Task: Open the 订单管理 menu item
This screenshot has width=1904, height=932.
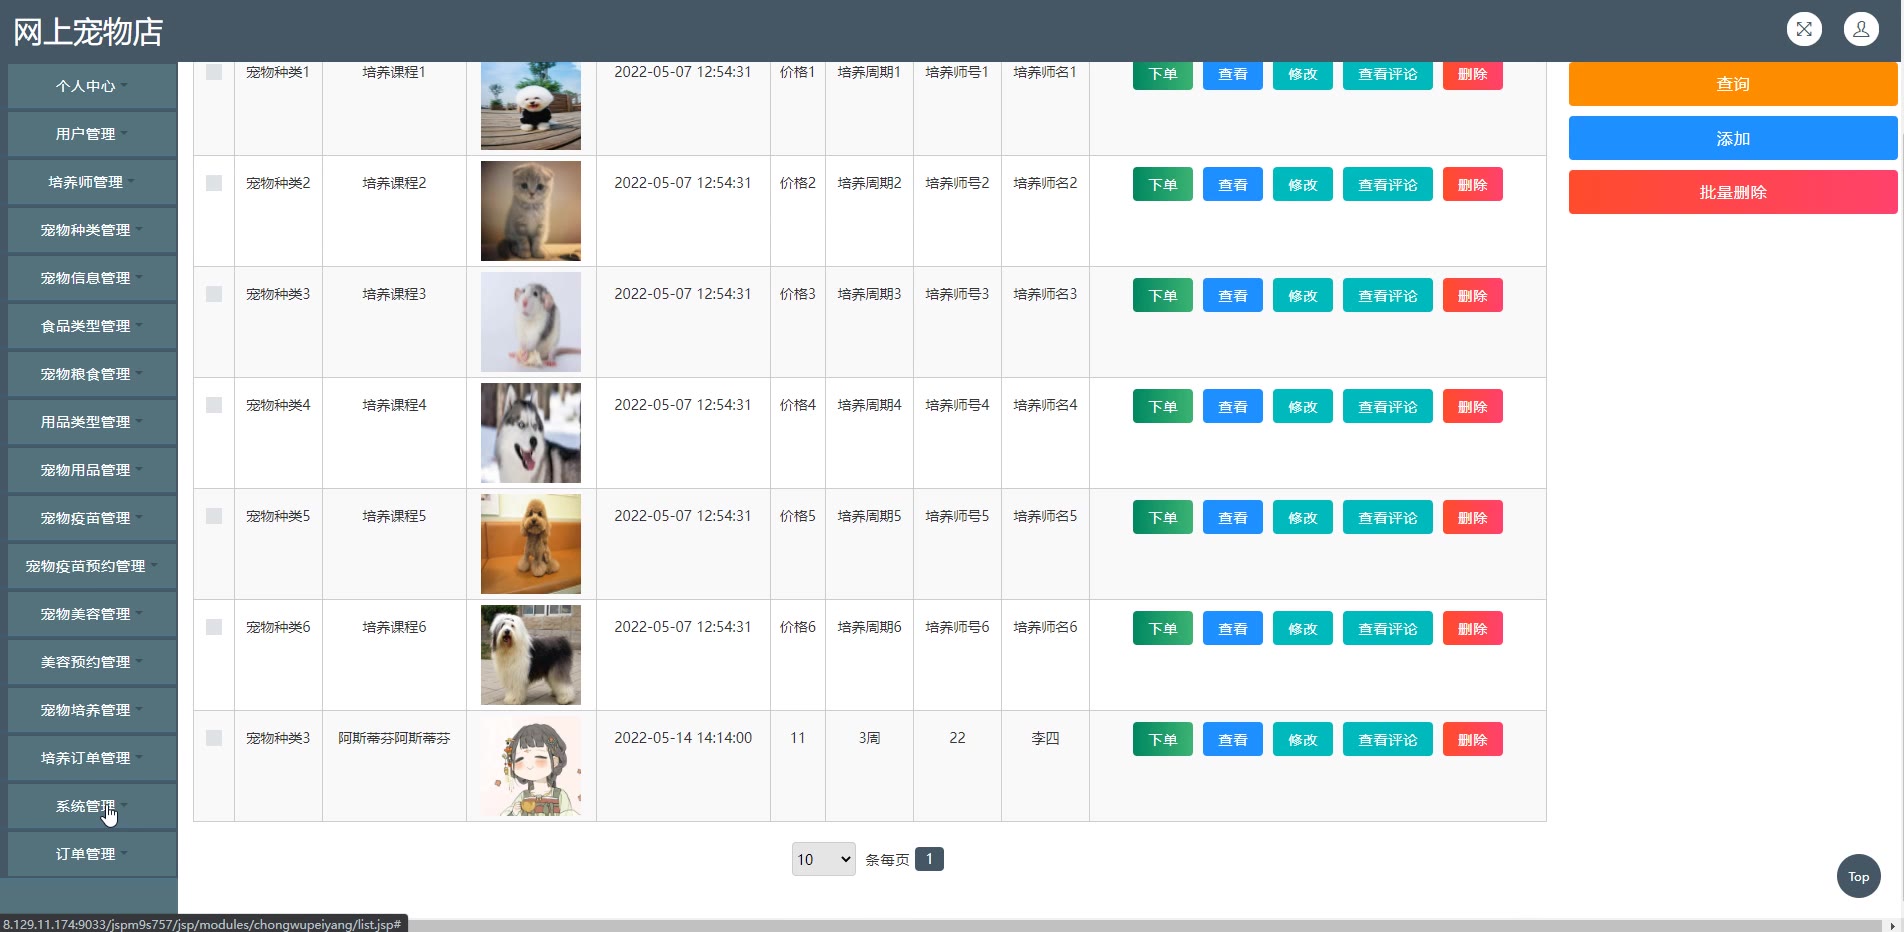Action: tap(92, 854)
